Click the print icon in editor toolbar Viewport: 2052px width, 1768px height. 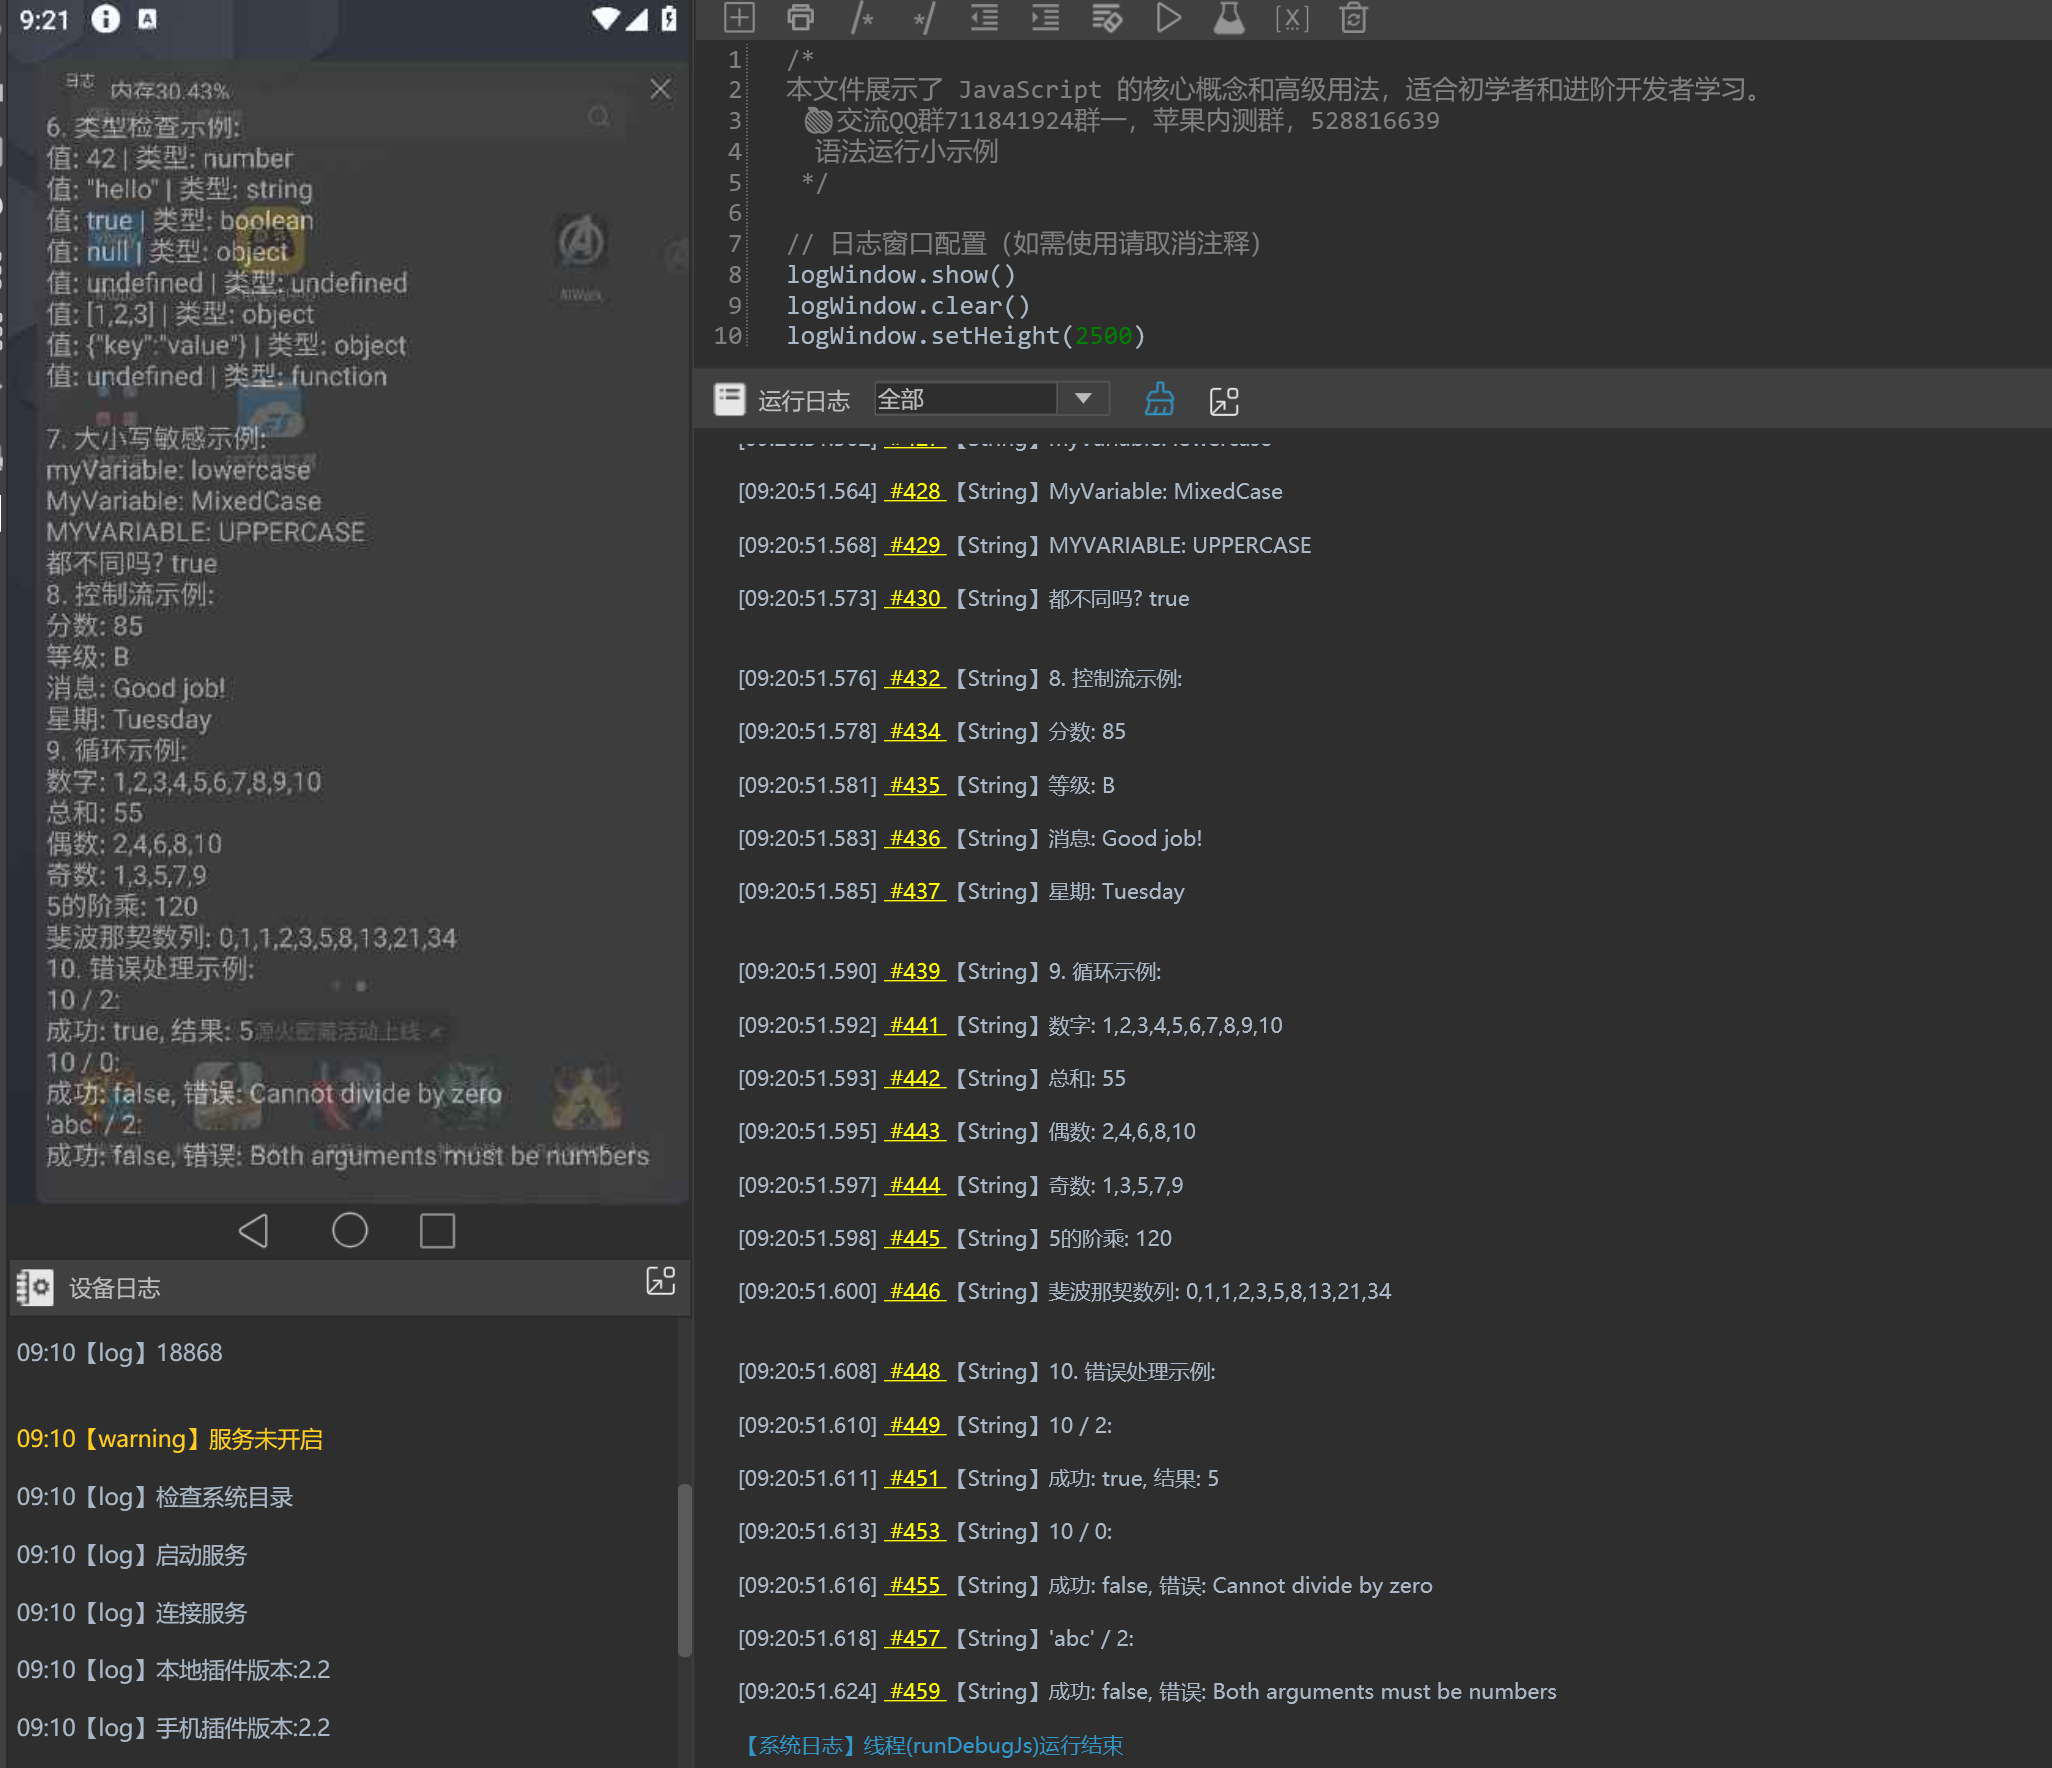800,18
